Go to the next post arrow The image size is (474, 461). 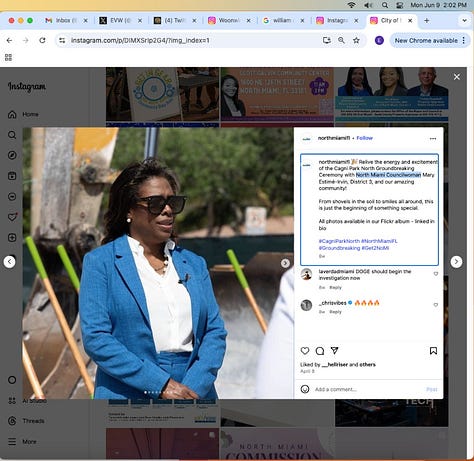click(456, 262)
